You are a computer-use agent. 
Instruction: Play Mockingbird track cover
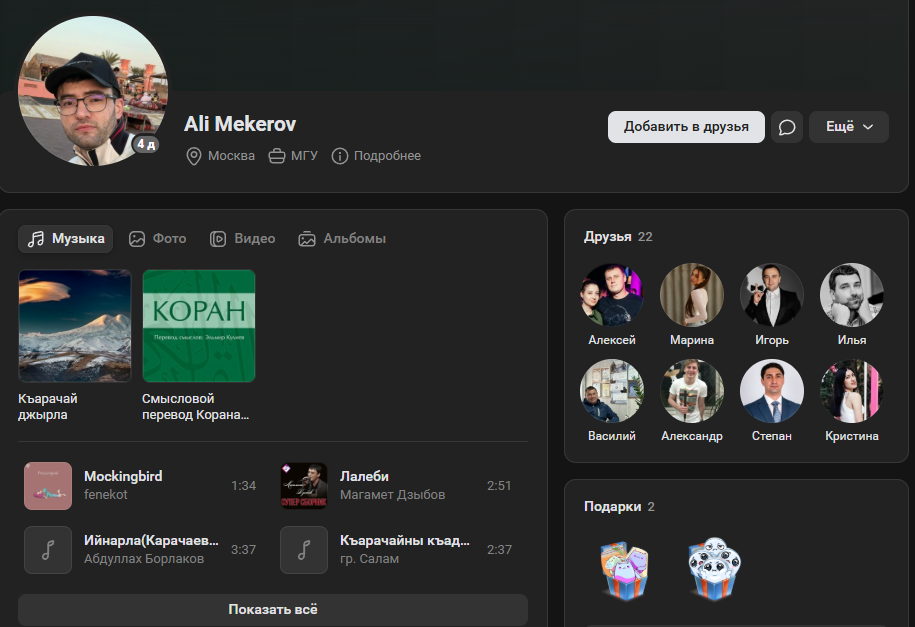(48, 486)
